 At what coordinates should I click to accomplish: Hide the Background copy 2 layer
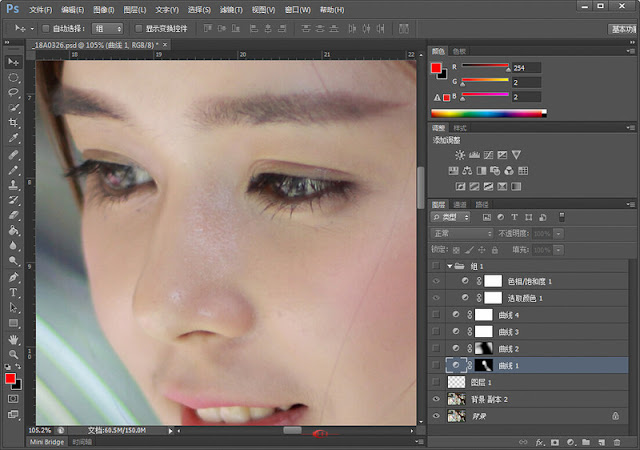436,399
